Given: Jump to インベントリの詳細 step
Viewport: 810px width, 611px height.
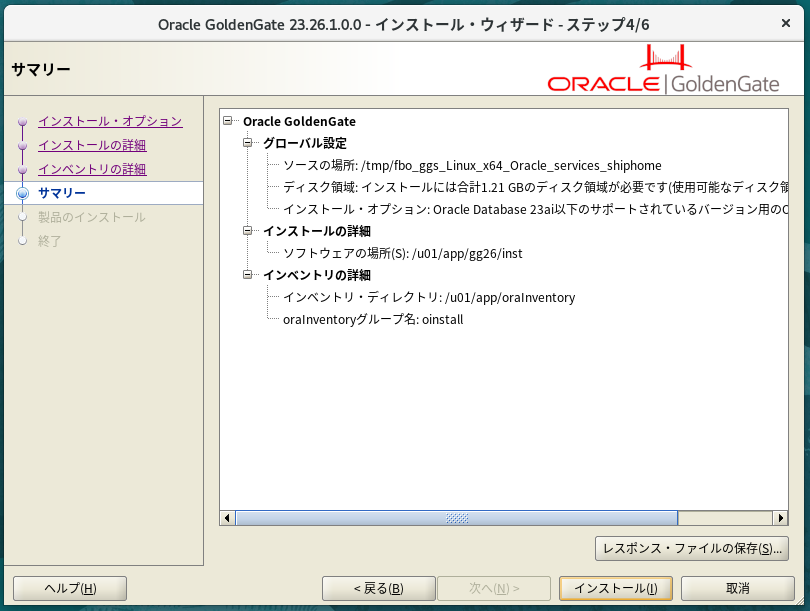Looking at the screenshot, I should (x=92, y=169).
